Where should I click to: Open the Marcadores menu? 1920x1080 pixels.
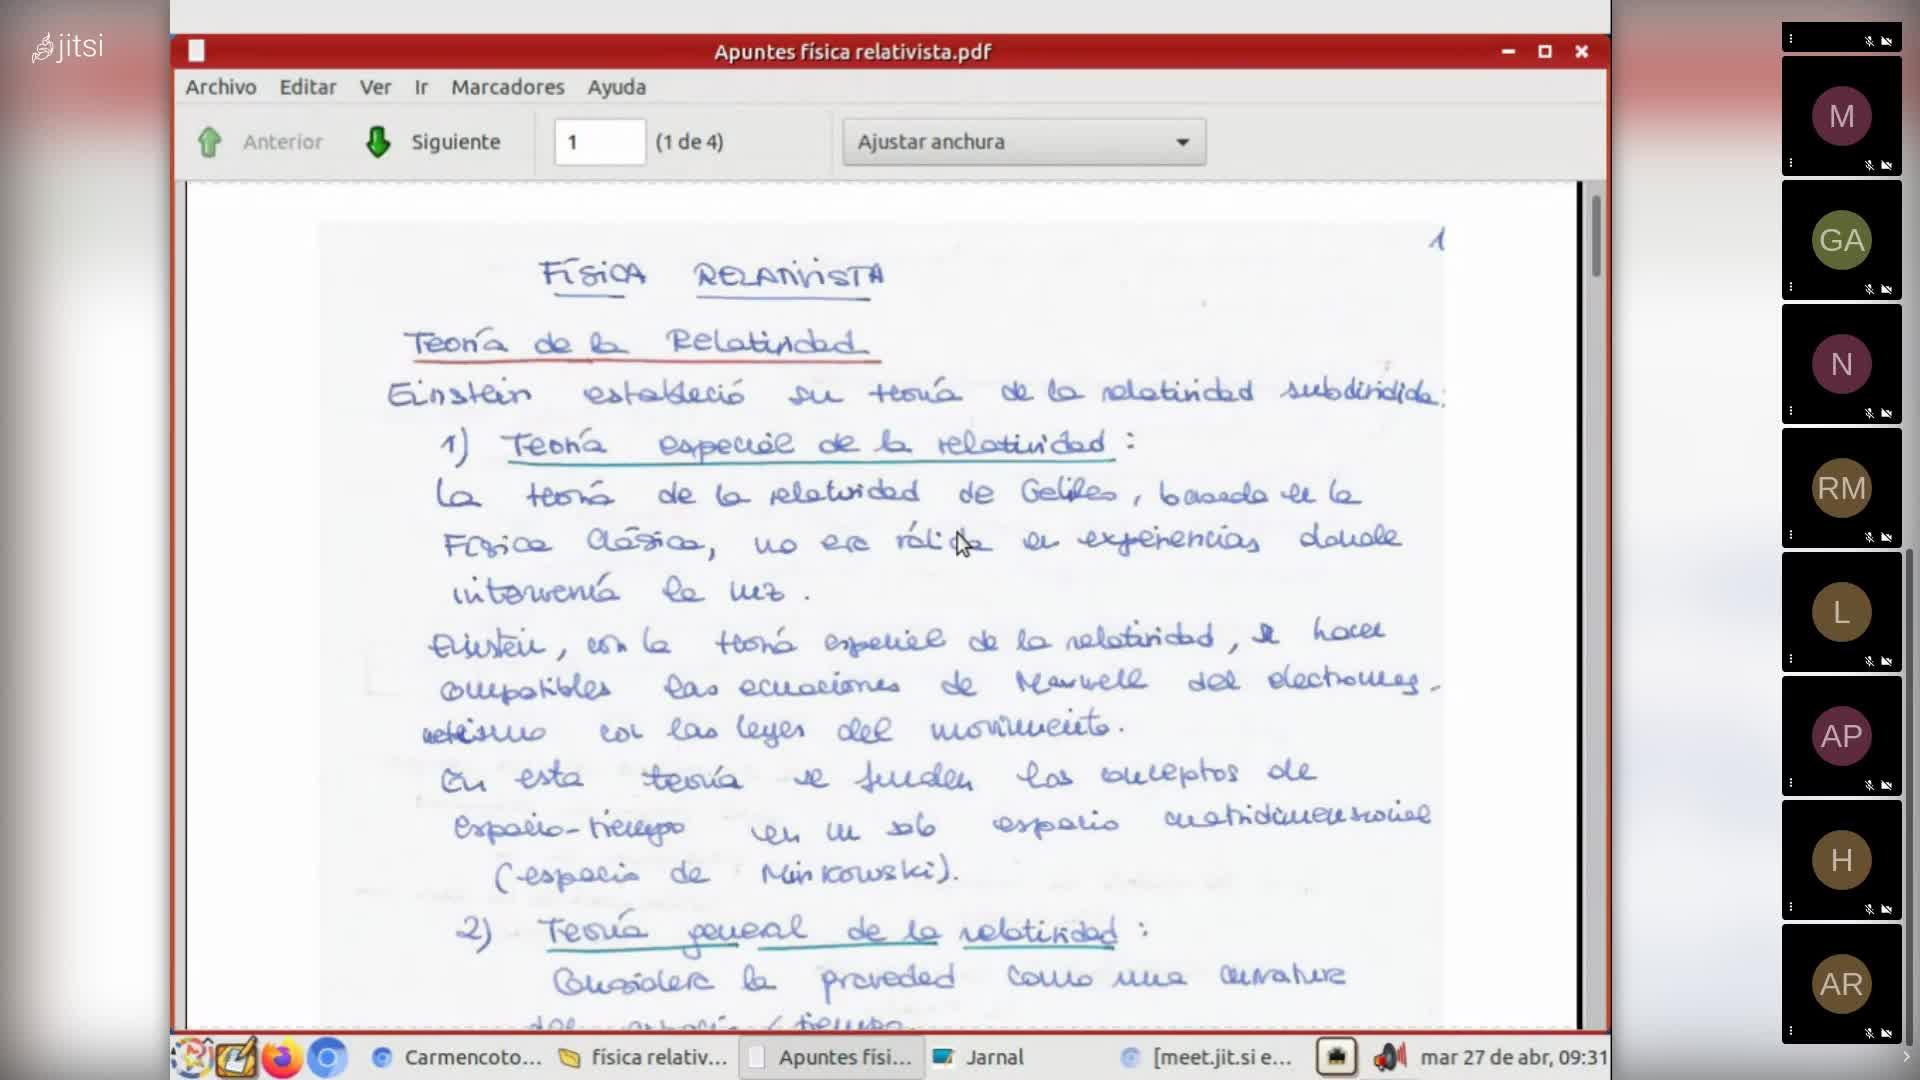click(x=507, y=87)
